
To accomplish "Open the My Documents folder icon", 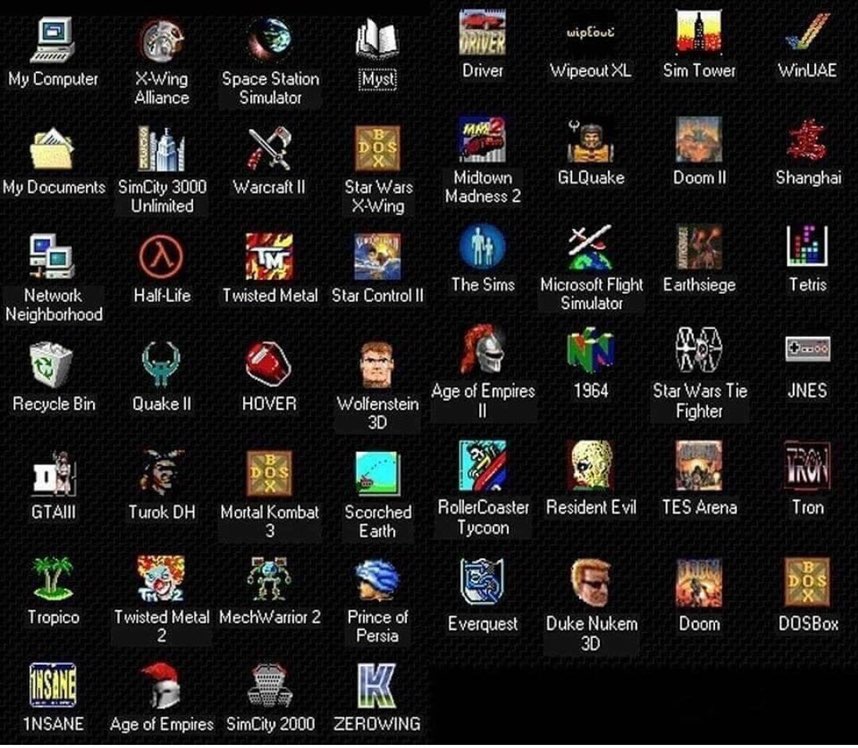I will [x=53, y=148].
